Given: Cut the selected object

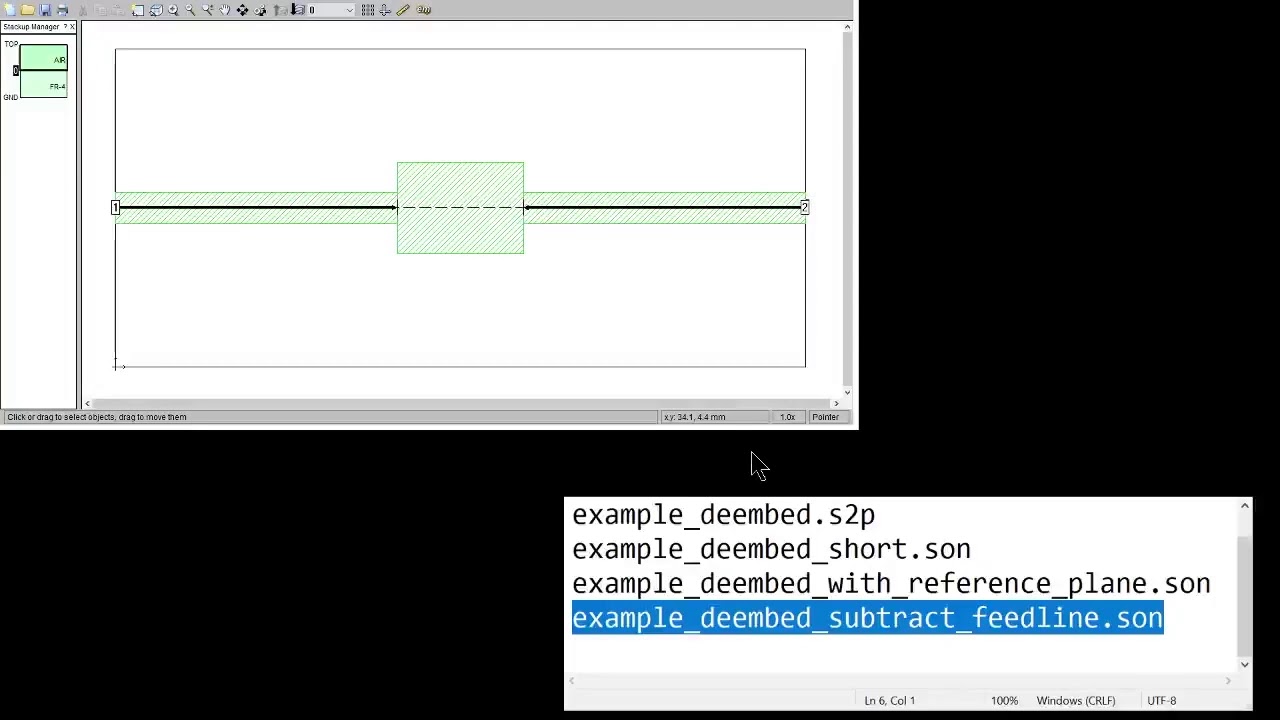Looking at the screenshot, I should [82, 10].
